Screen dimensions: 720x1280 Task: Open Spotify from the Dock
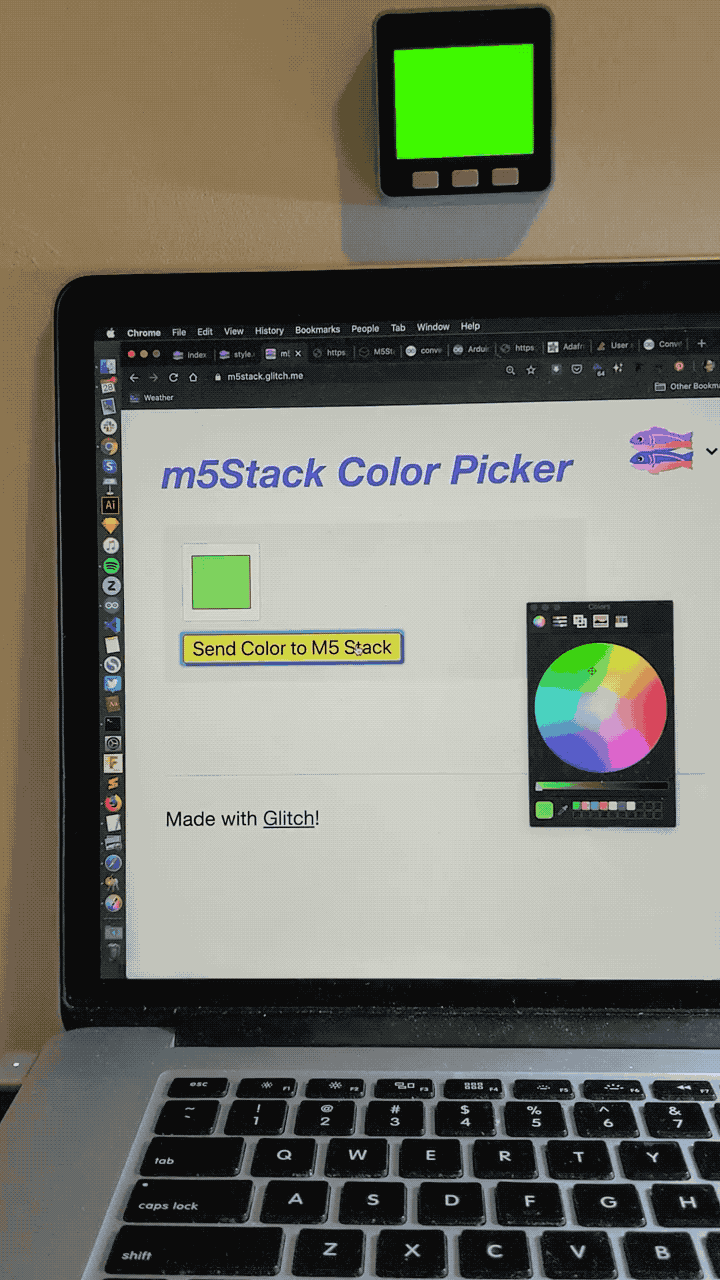pyautogui.click(x=112, y=566)
